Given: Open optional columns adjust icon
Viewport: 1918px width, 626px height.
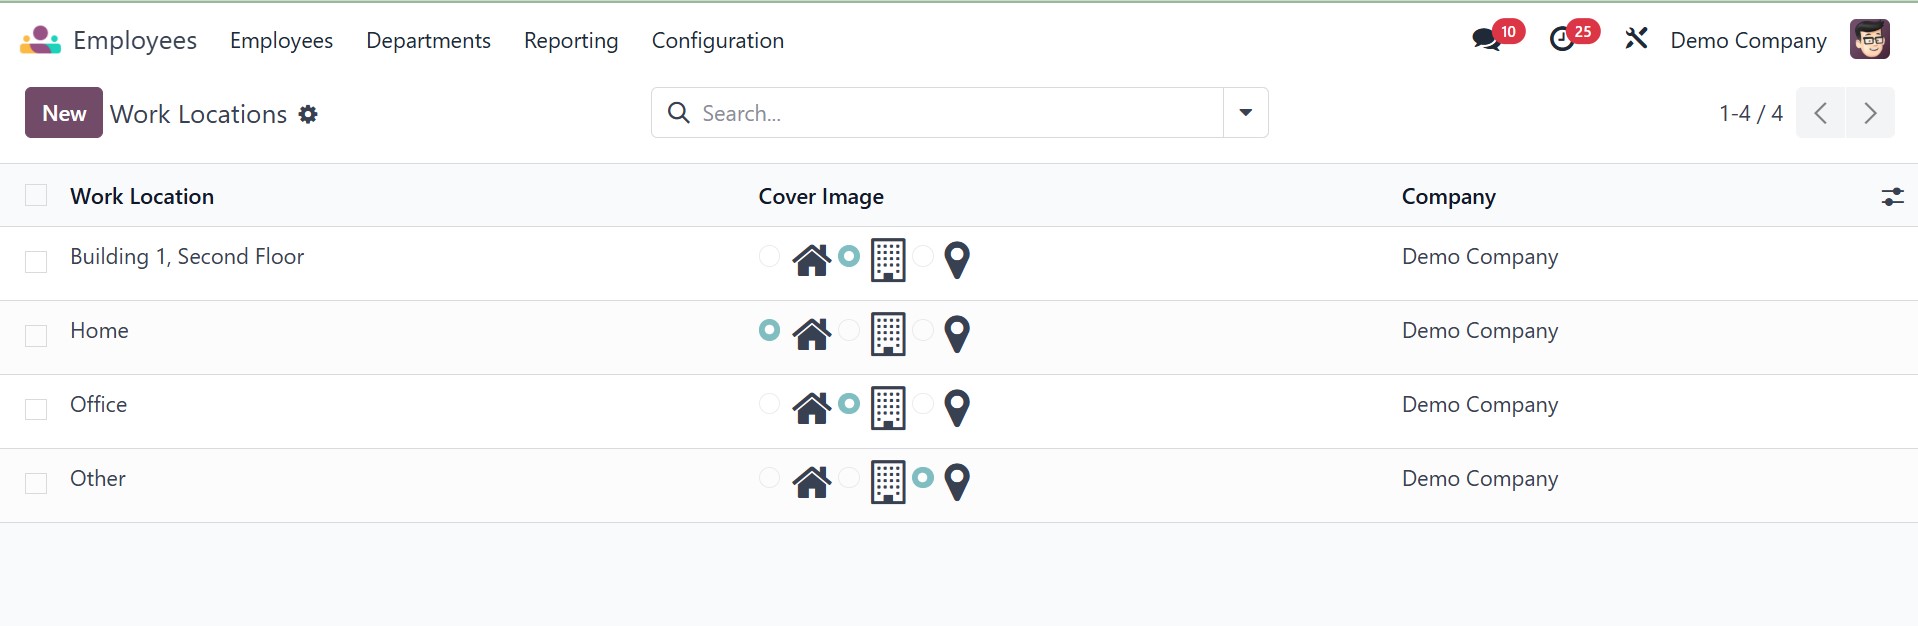Looking at the screenshot, I should [x=1892, y=197].
